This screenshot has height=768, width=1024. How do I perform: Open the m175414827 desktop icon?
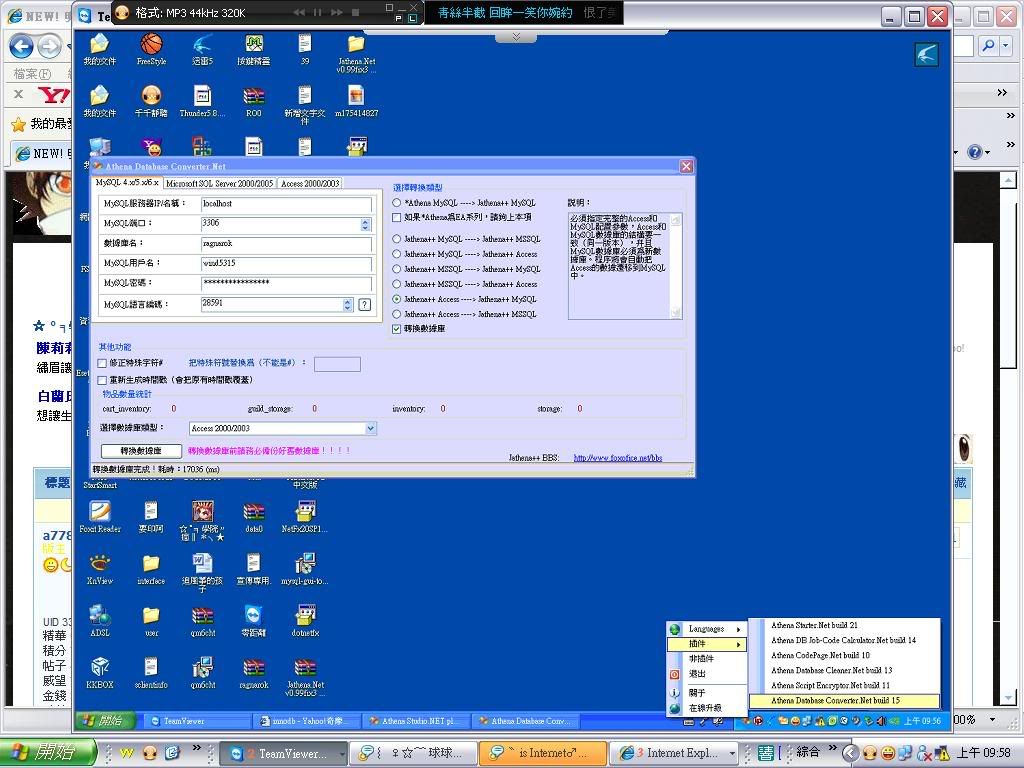coord(357,101)
